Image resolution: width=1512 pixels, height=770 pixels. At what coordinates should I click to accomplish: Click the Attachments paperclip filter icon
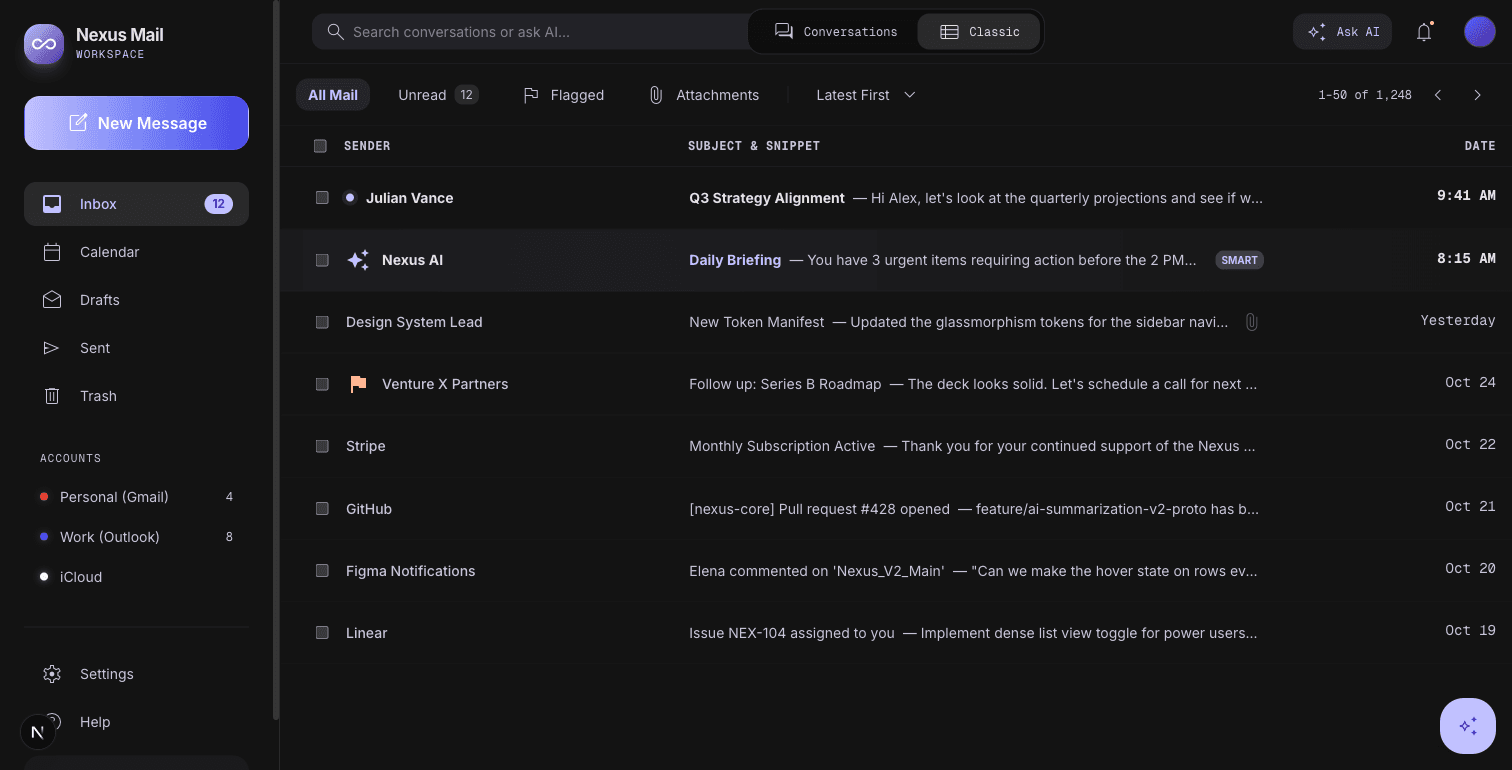click(656, 95)
